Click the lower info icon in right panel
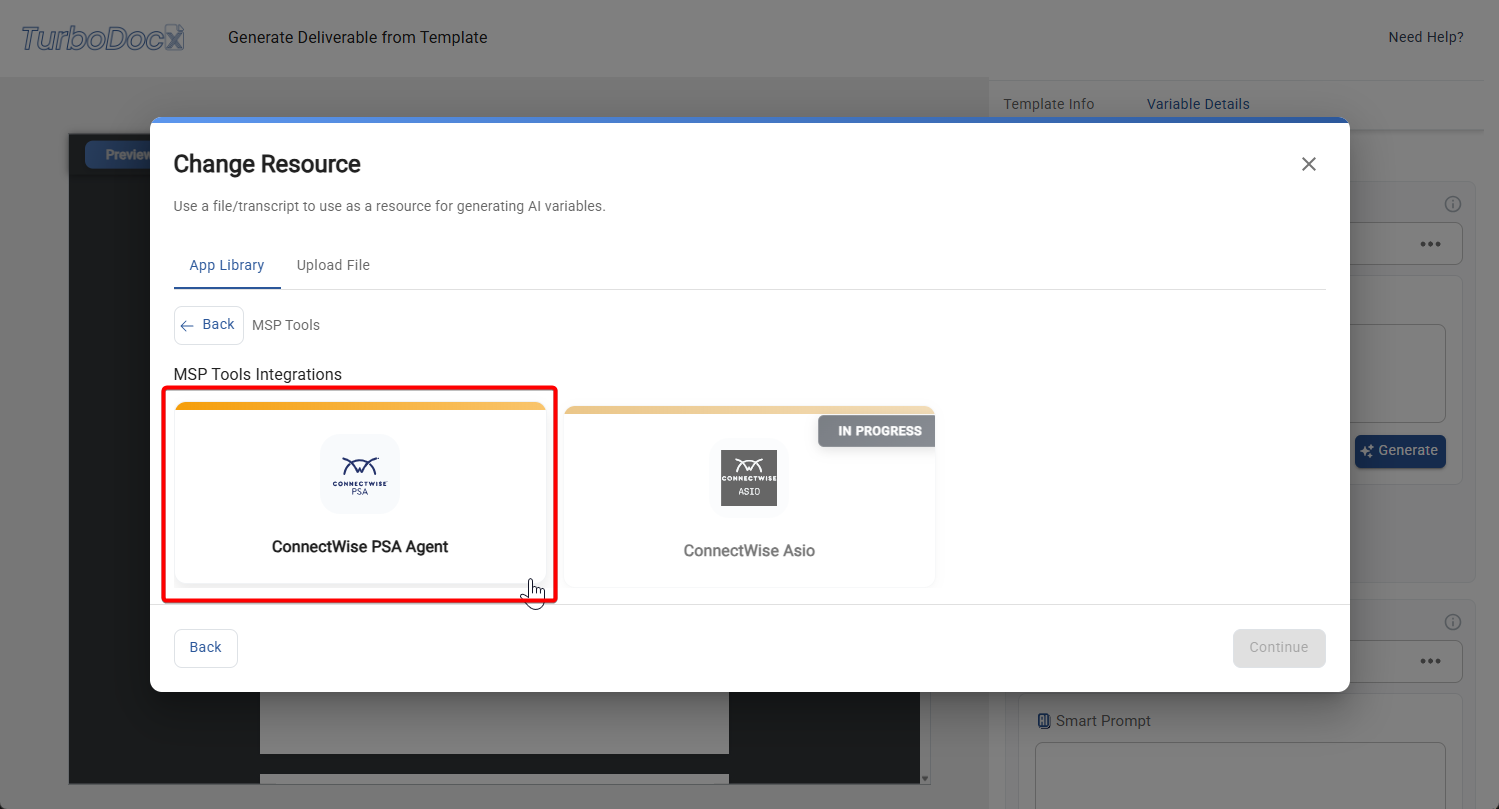 point(1453,622)
